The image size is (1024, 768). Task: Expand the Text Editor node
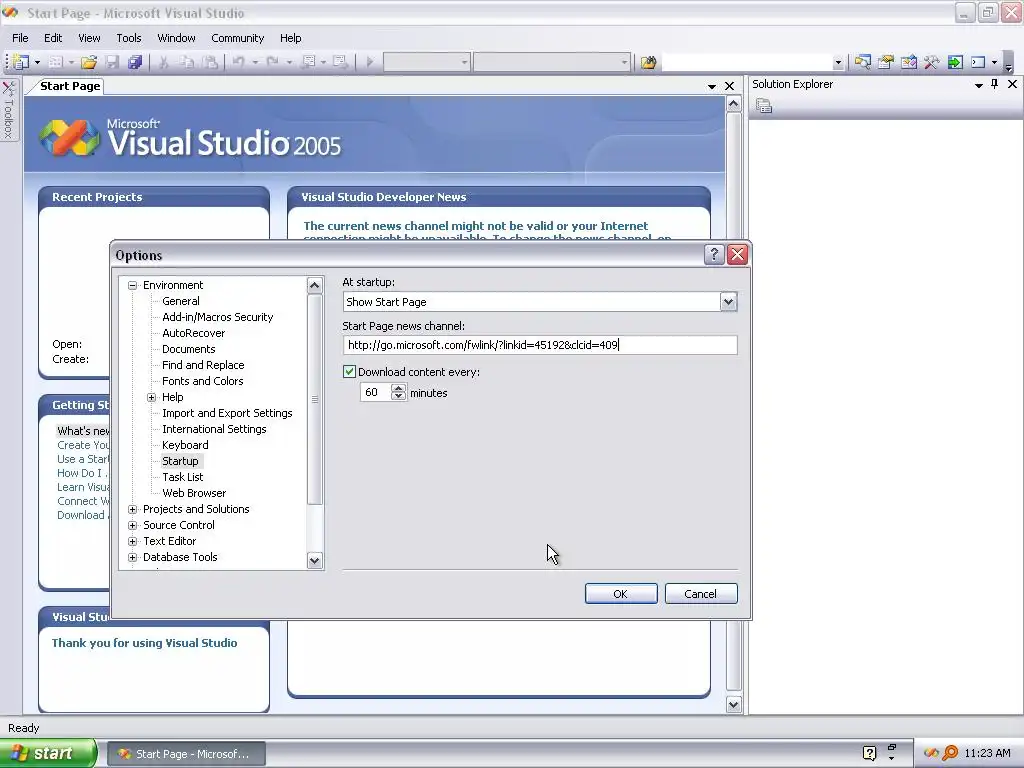coord(133,541)
